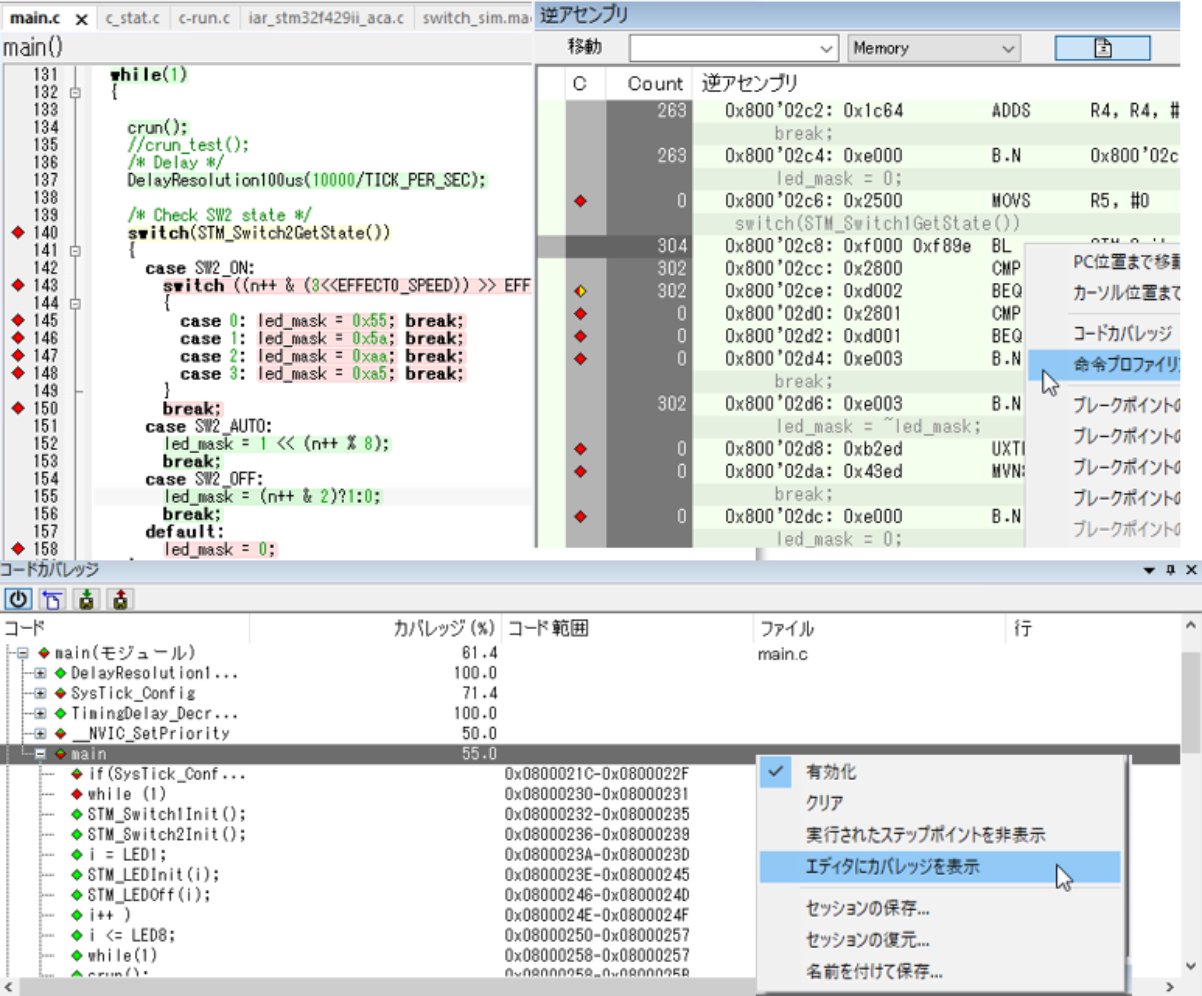This screenshot has width=1202, height=996.
Task: Click the コード範囲 column header
Action: pyautogui.click(x=628, y=629)
